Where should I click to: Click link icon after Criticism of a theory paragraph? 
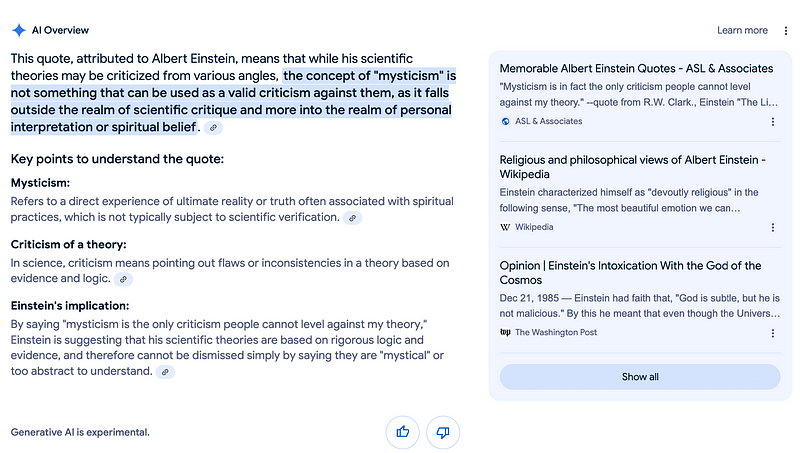123,280
